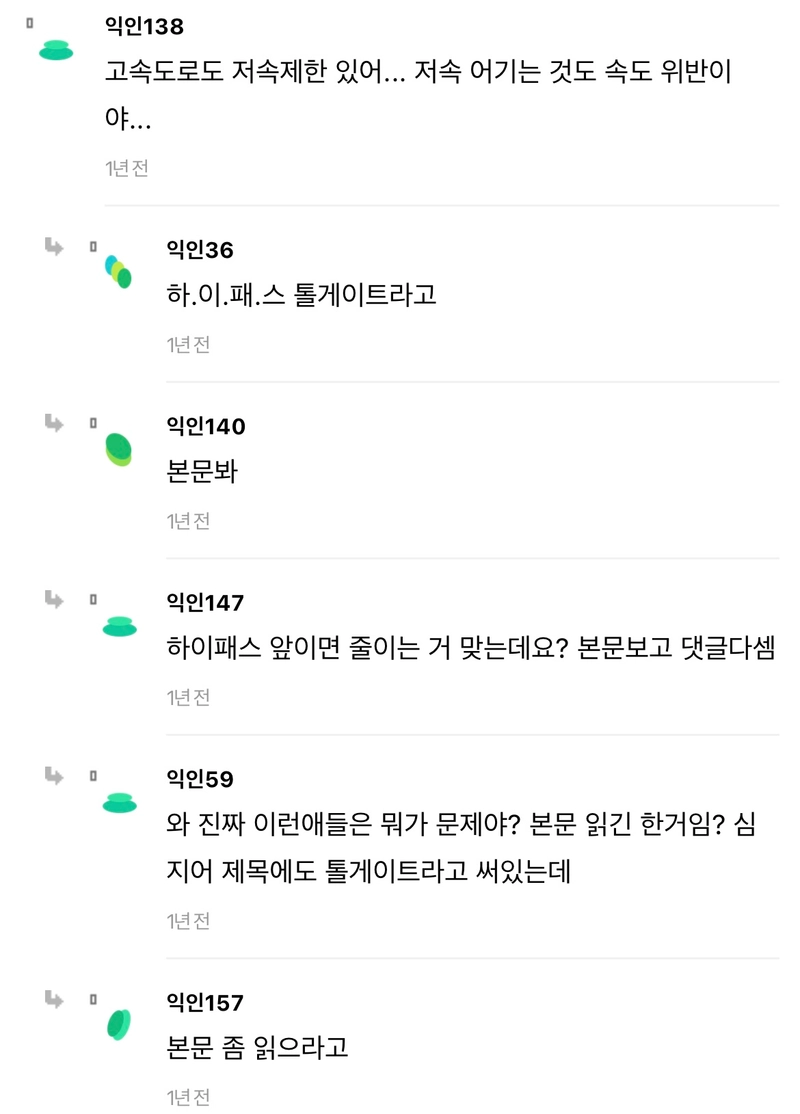The height and width of the screenshot is (1114, 800).
Task: Click 익인36's multicolor avatar icon
Action: [118, 271]
